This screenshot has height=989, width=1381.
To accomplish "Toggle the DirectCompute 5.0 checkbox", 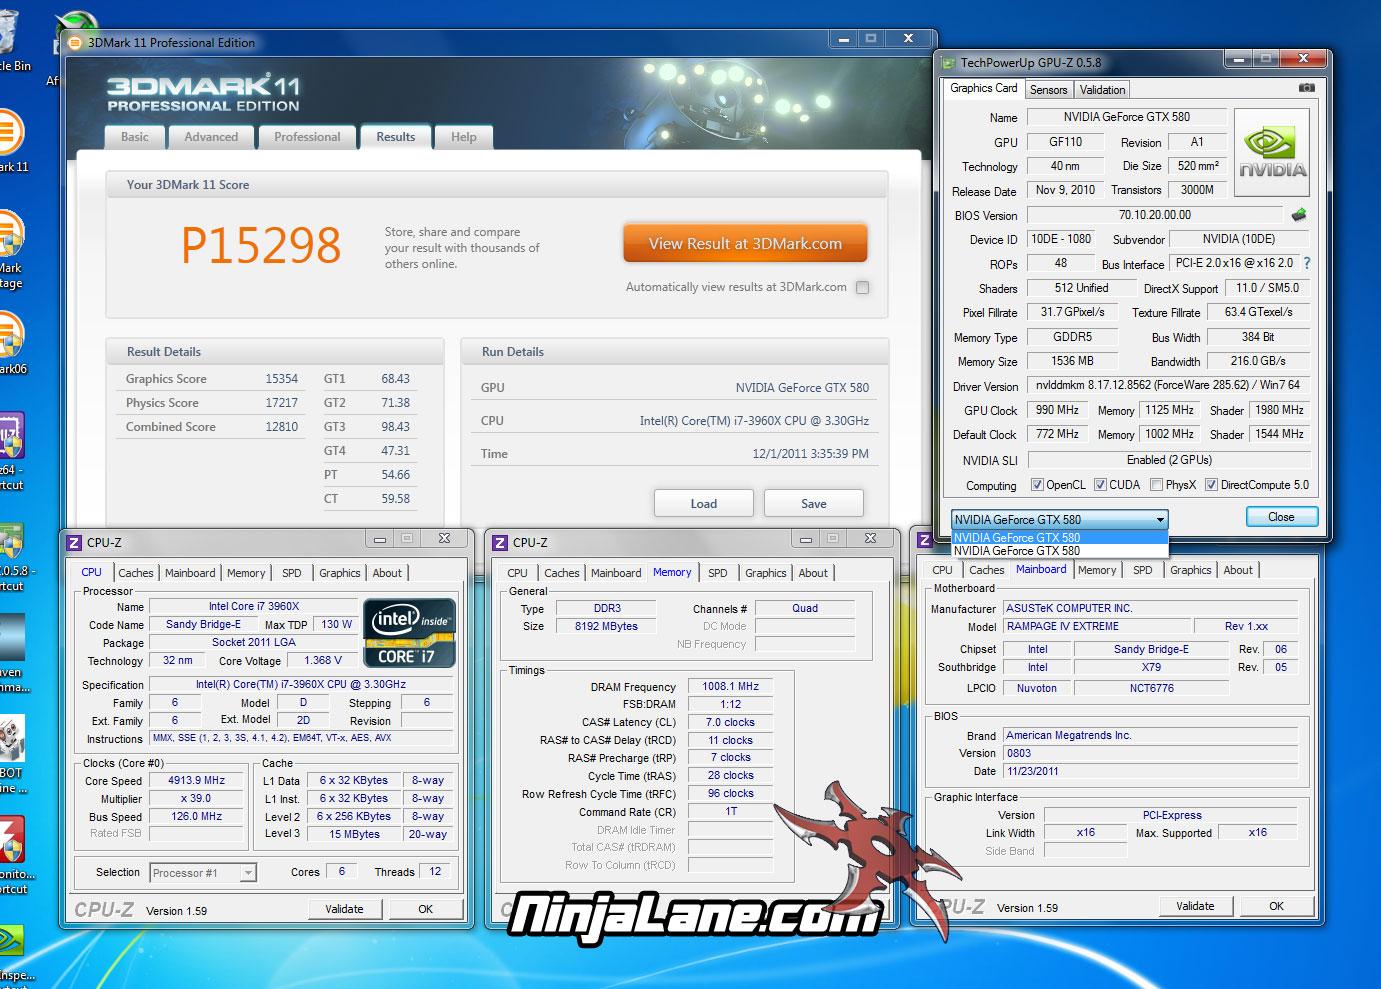I will pos(1211,485).
